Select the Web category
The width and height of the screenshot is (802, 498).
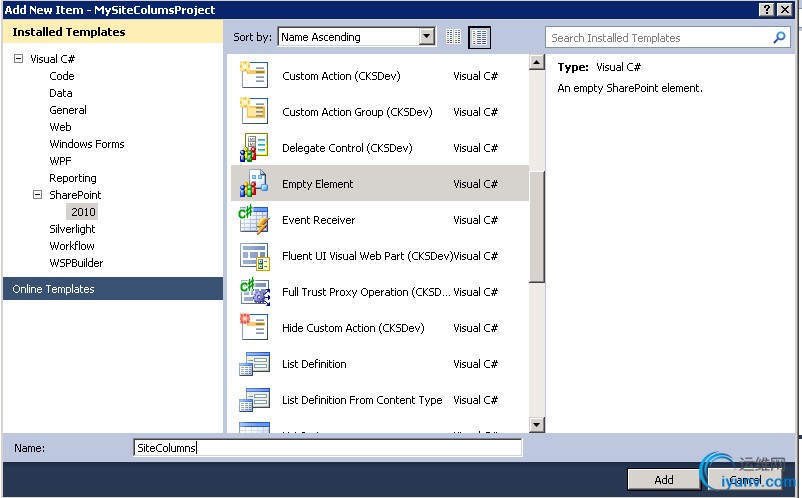(60, 127)
